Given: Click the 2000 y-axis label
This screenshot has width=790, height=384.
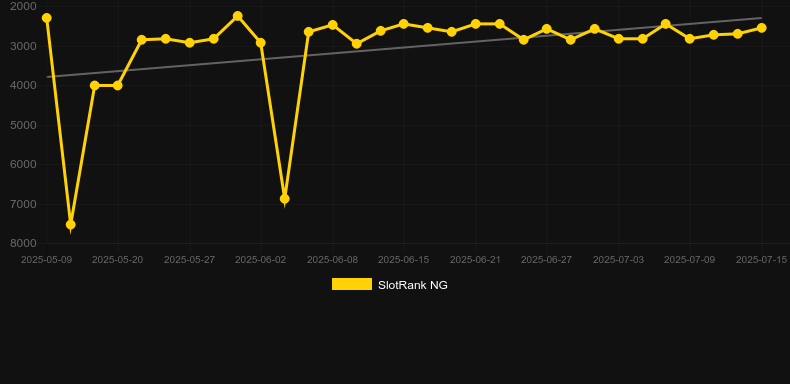Looking at the screenshot, I should [x=23, y=6].
